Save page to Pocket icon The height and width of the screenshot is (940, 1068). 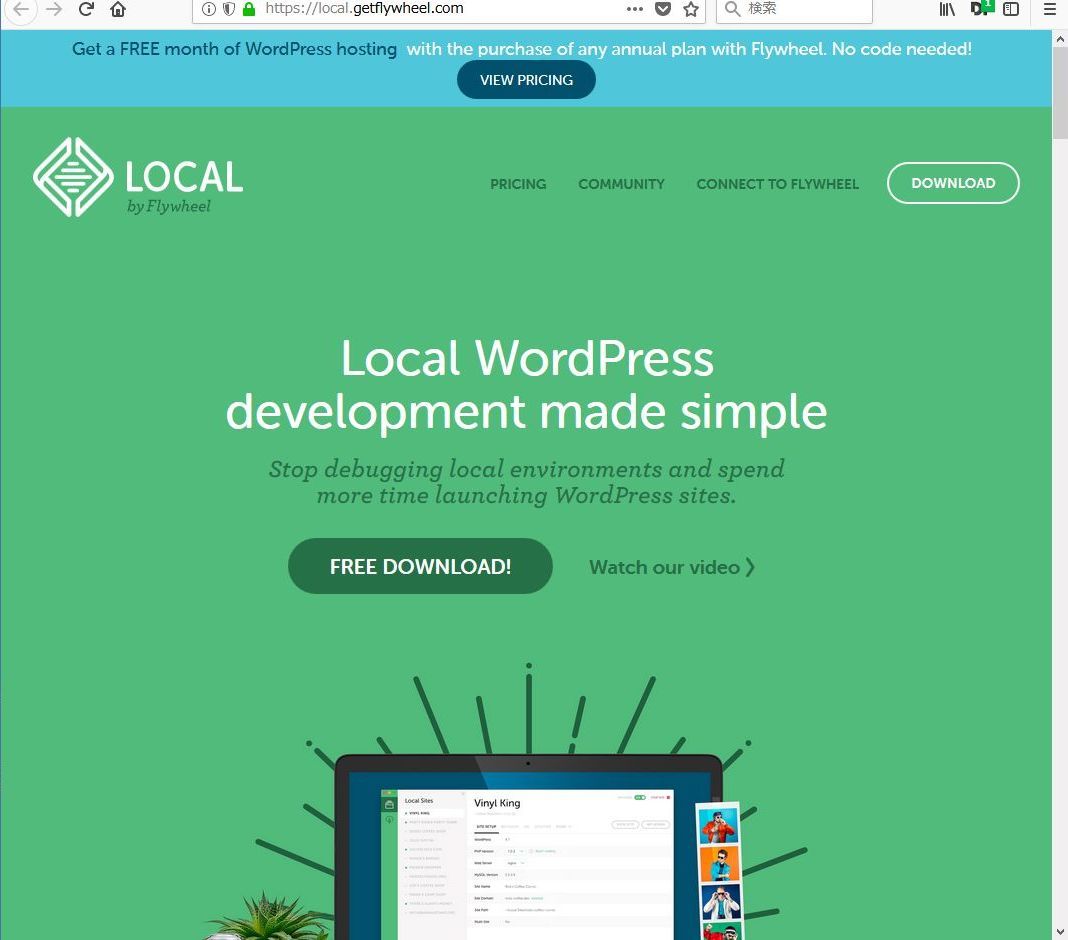pos(663,9)
